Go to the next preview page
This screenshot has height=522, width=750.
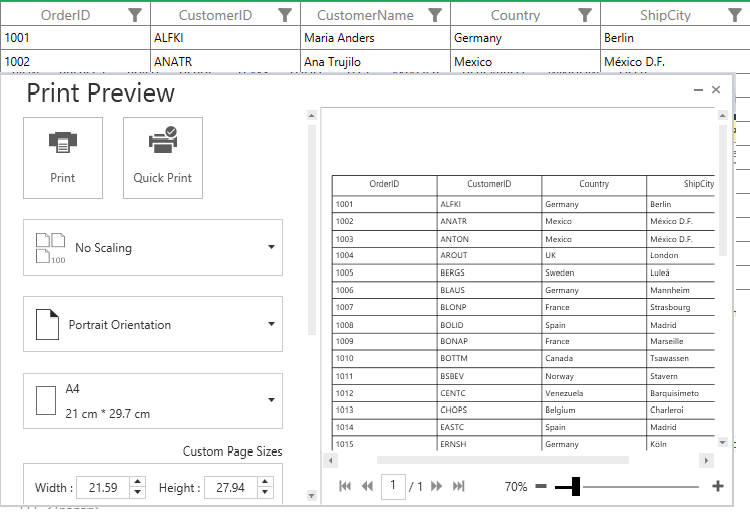pos(436,486)
